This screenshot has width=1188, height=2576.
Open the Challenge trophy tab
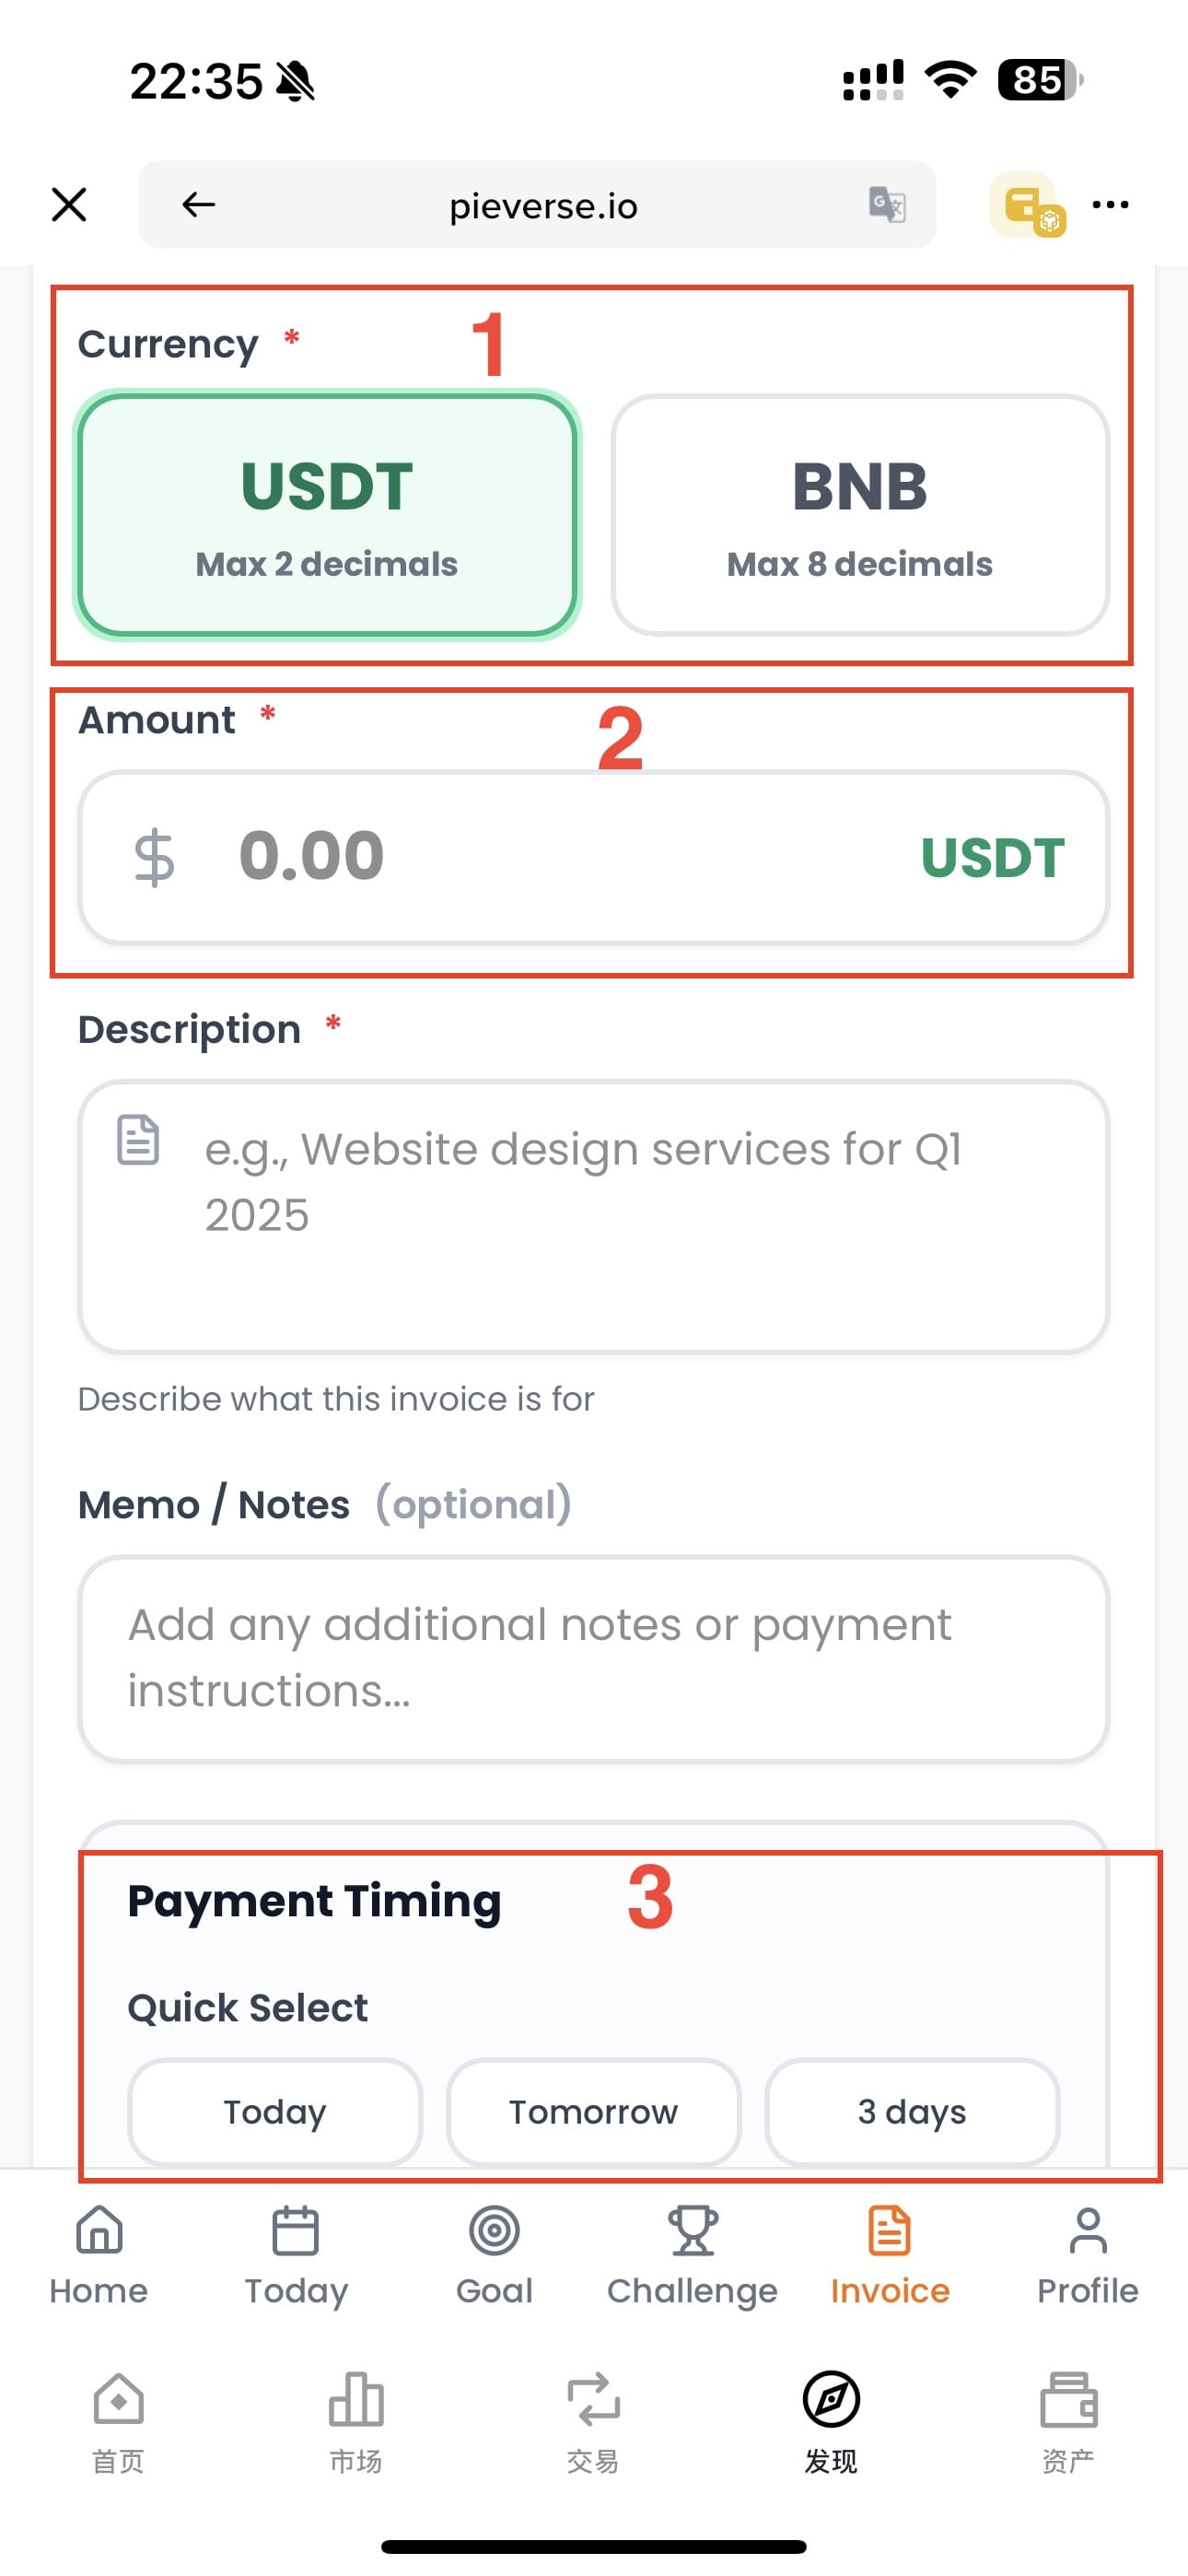692,2256
